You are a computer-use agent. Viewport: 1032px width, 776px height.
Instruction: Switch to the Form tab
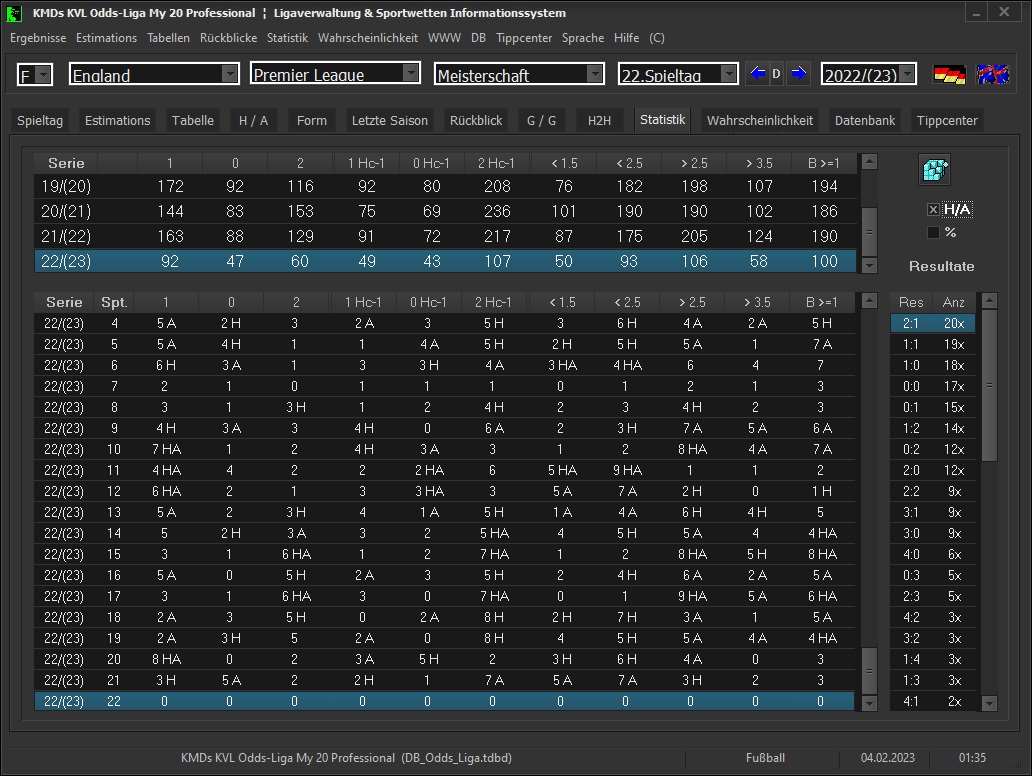312,120
